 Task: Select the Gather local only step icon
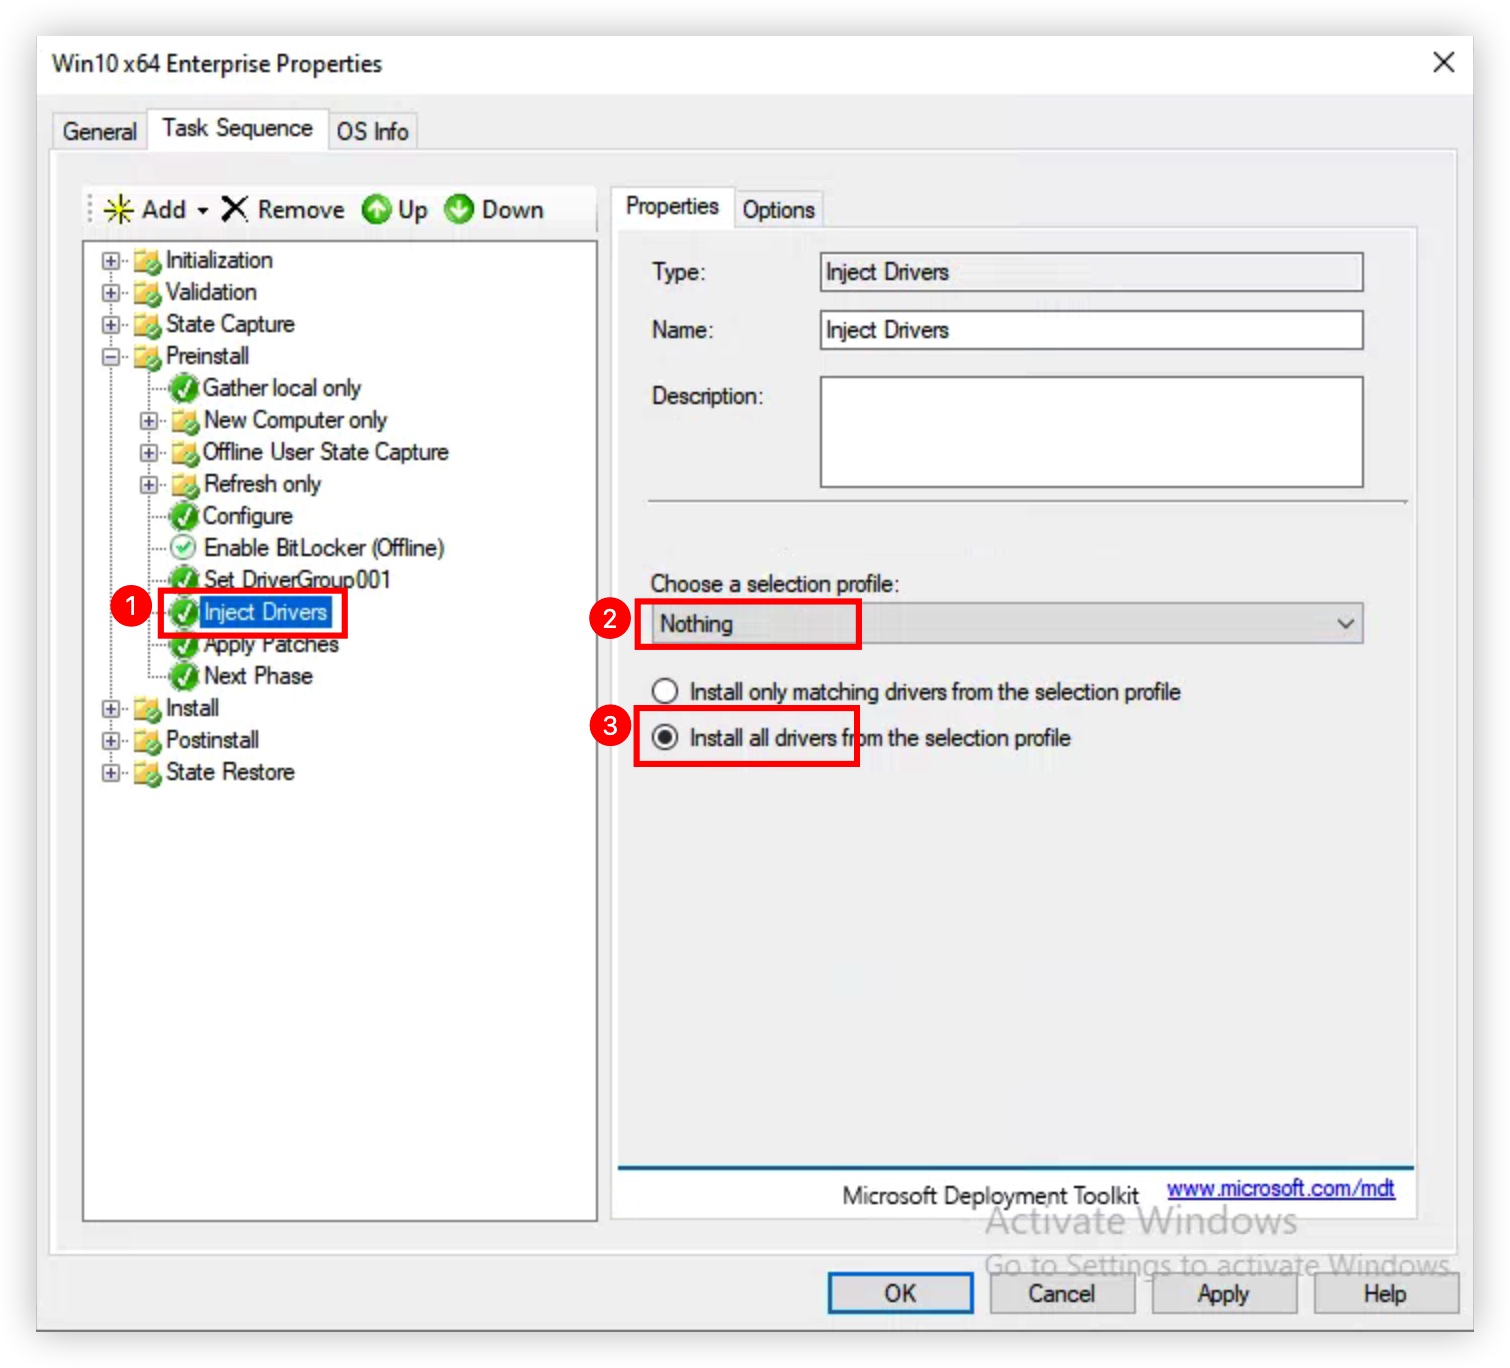[184, 388]
